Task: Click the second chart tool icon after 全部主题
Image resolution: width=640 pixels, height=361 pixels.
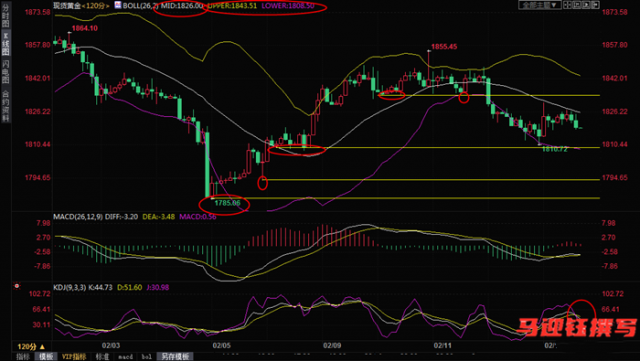Action: click(577, 5)
